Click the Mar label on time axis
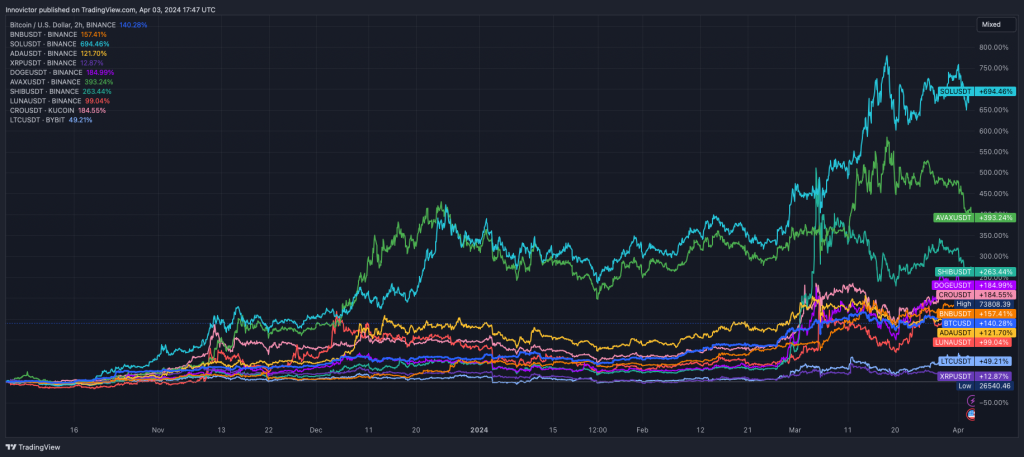The width and height of the screenshot is (1024, 457). point(794,428)
